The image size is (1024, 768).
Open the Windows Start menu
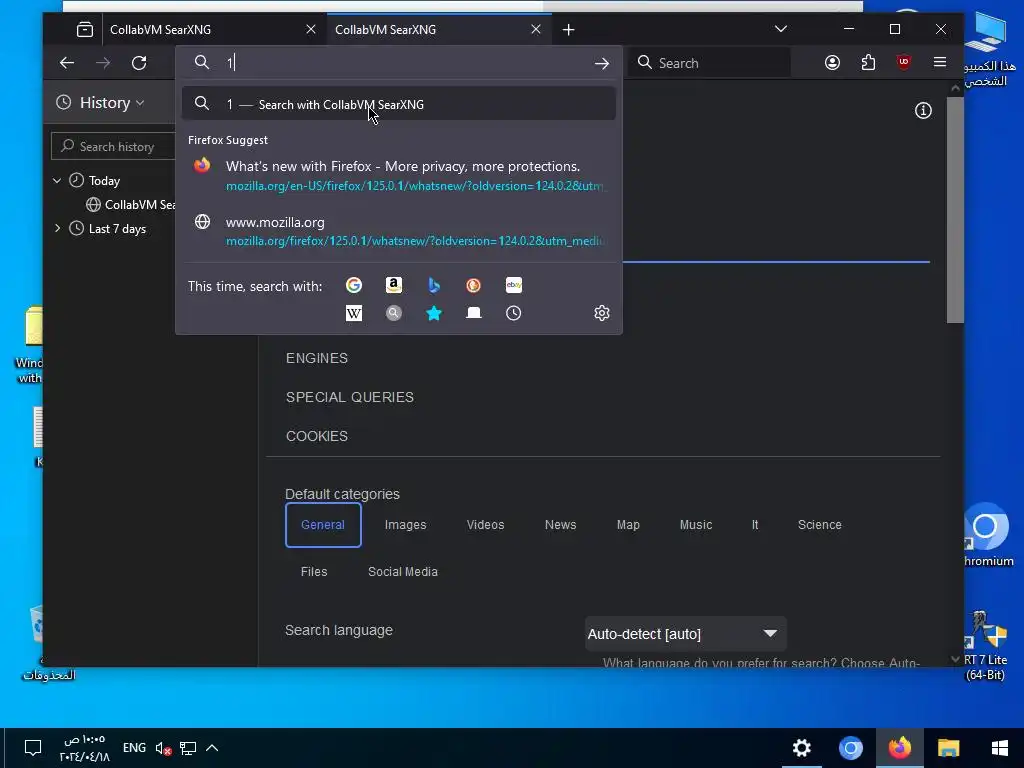(x=999, y=748)
